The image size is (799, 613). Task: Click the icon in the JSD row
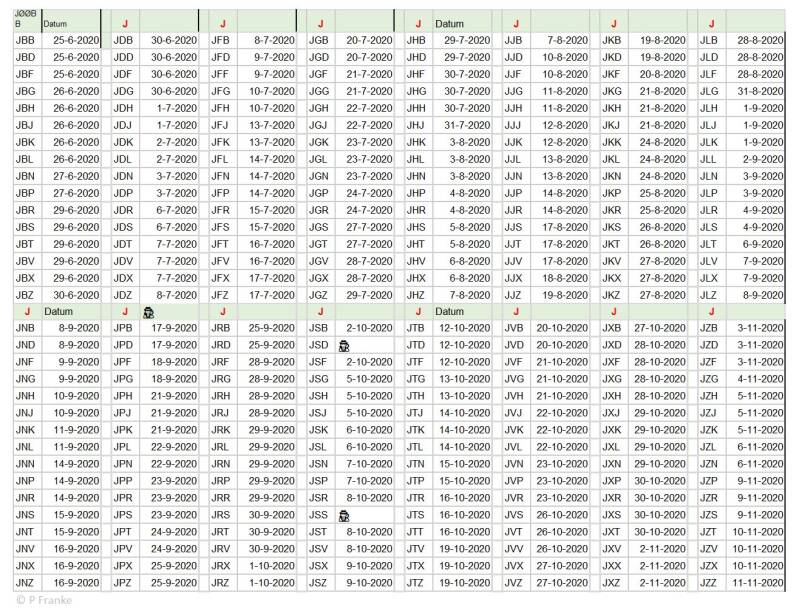click(344, 347)
